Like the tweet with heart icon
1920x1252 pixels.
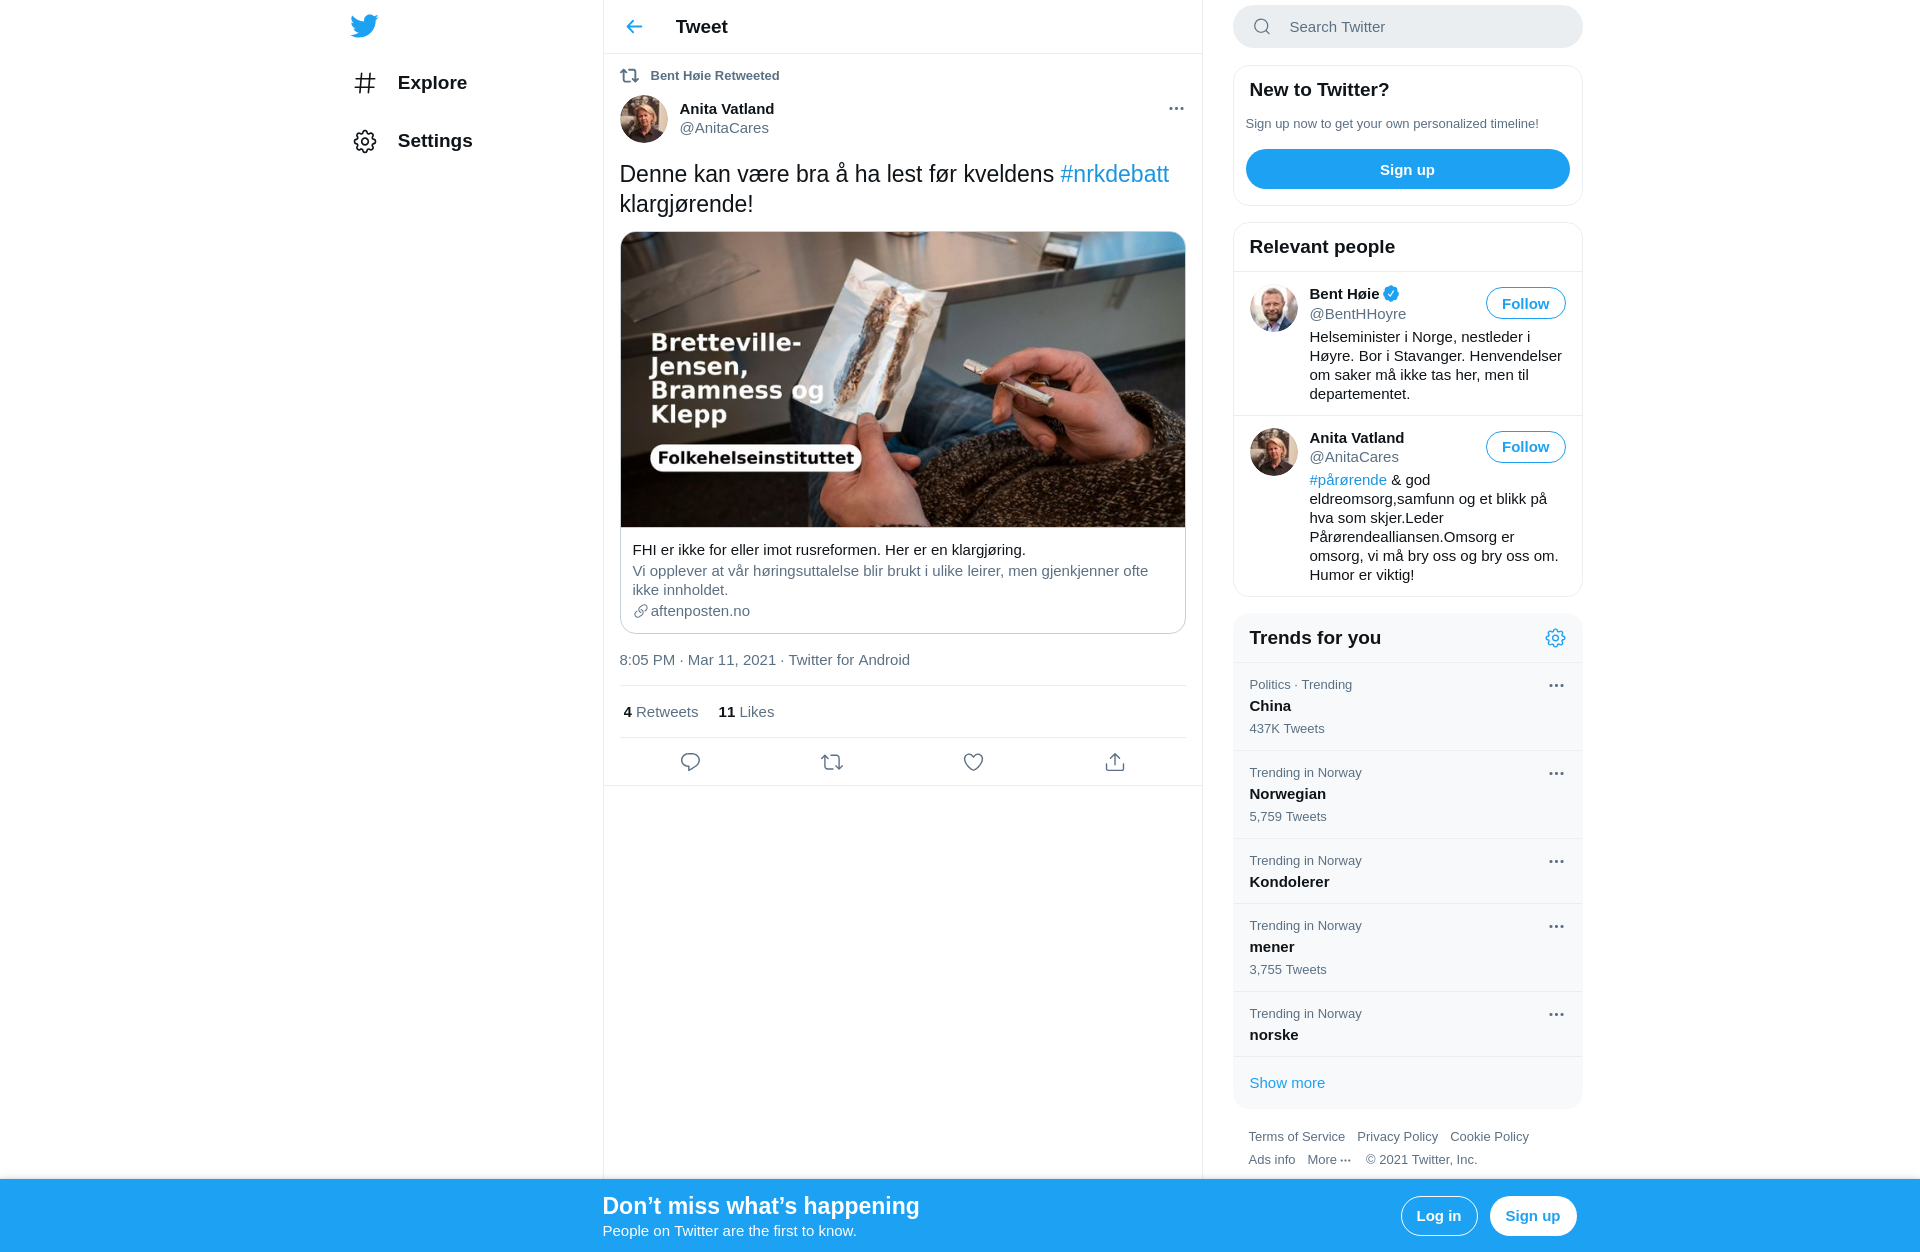973,762
